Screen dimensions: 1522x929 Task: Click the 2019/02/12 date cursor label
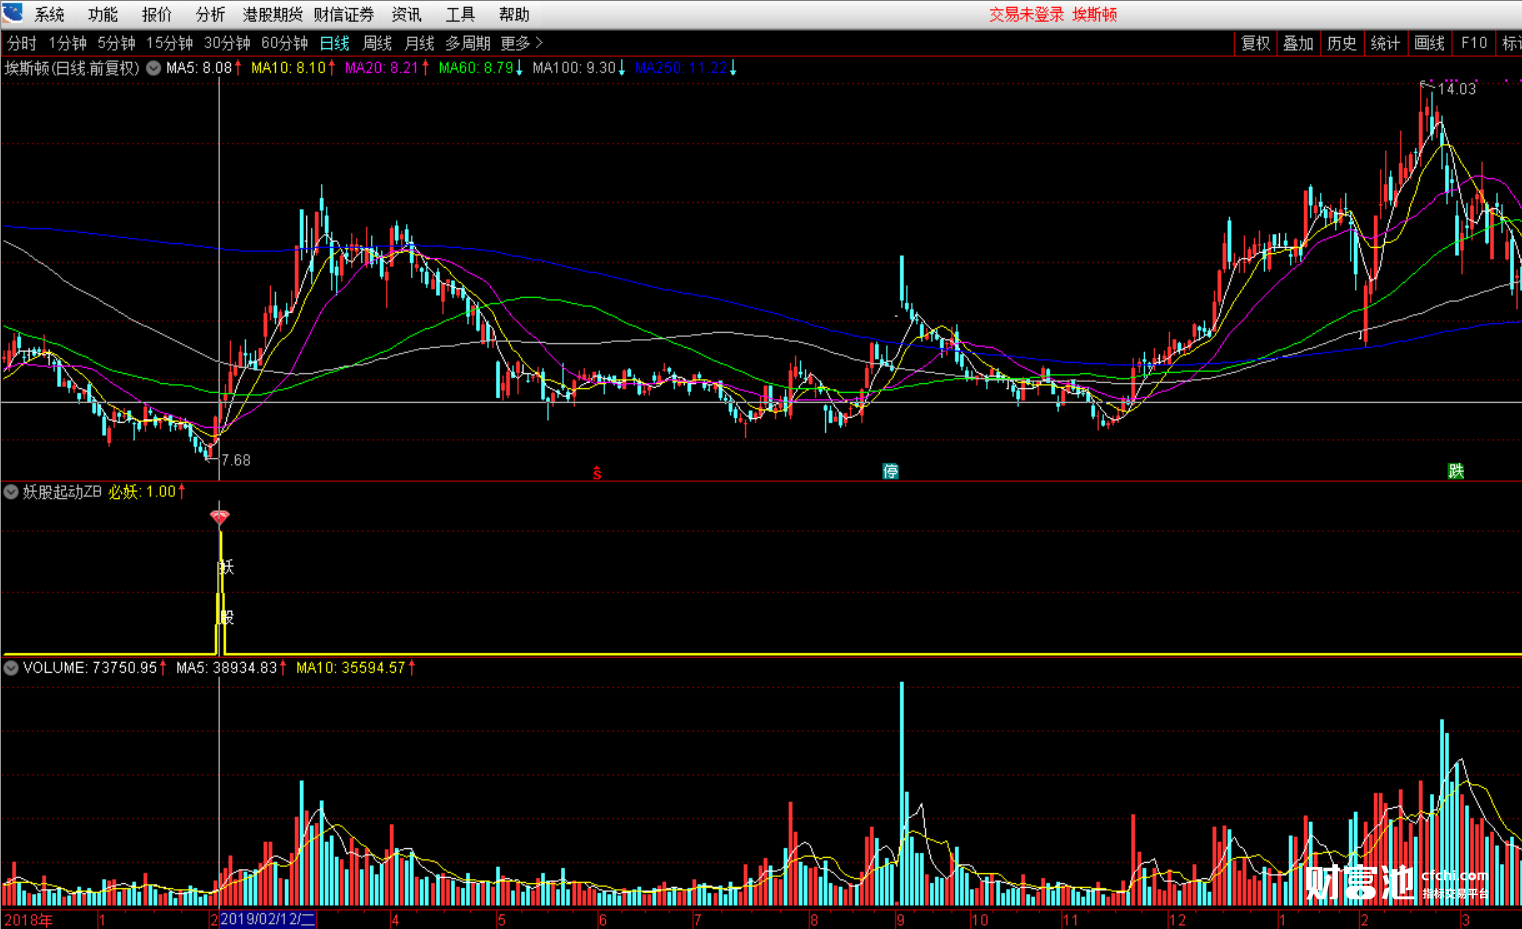click(268, 920)
